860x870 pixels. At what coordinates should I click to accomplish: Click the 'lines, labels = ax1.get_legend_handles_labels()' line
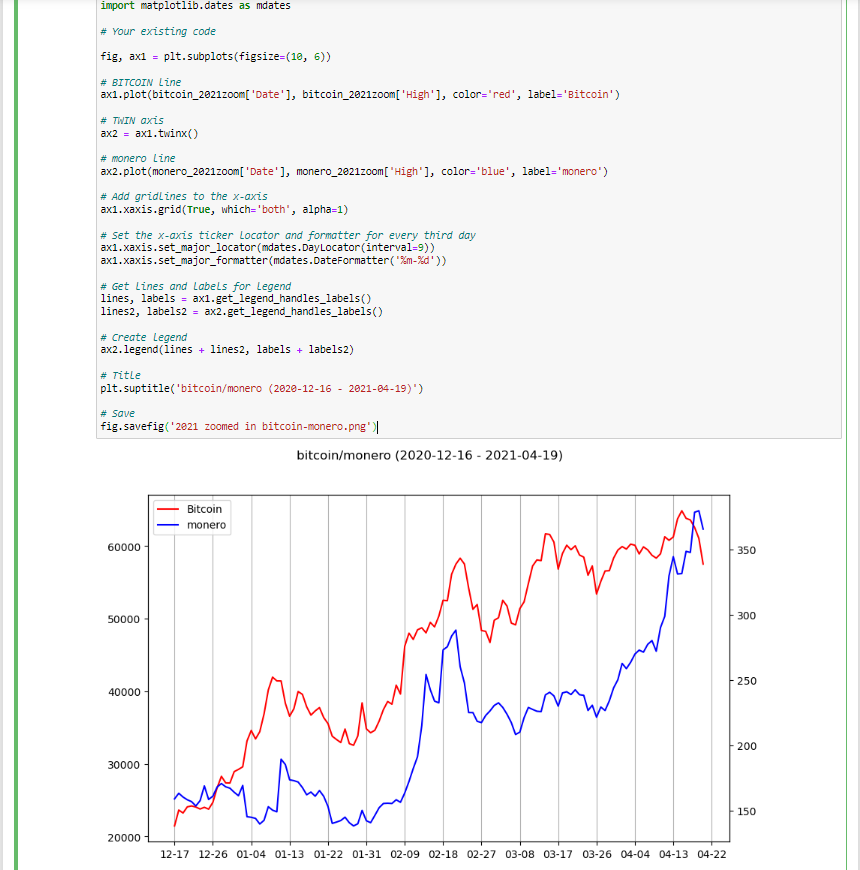click(236, 299)
